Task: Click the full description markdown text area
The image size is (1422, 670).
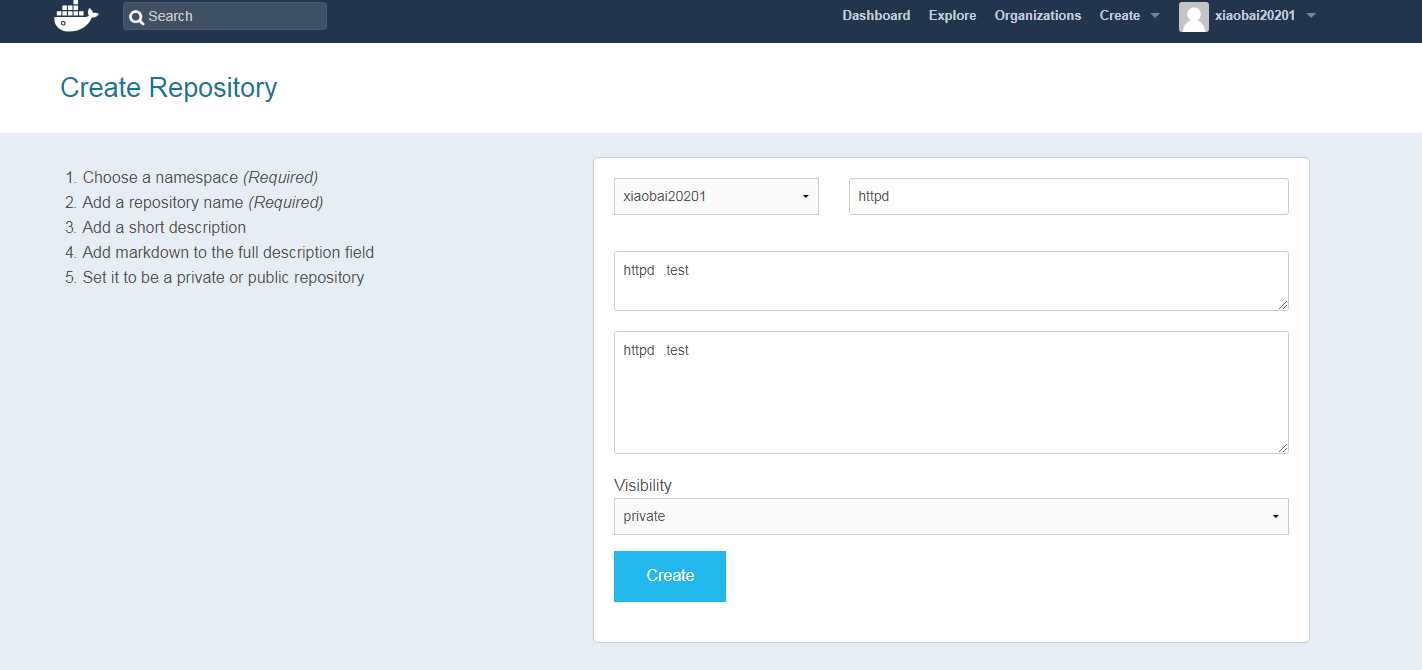Action: 951,392
